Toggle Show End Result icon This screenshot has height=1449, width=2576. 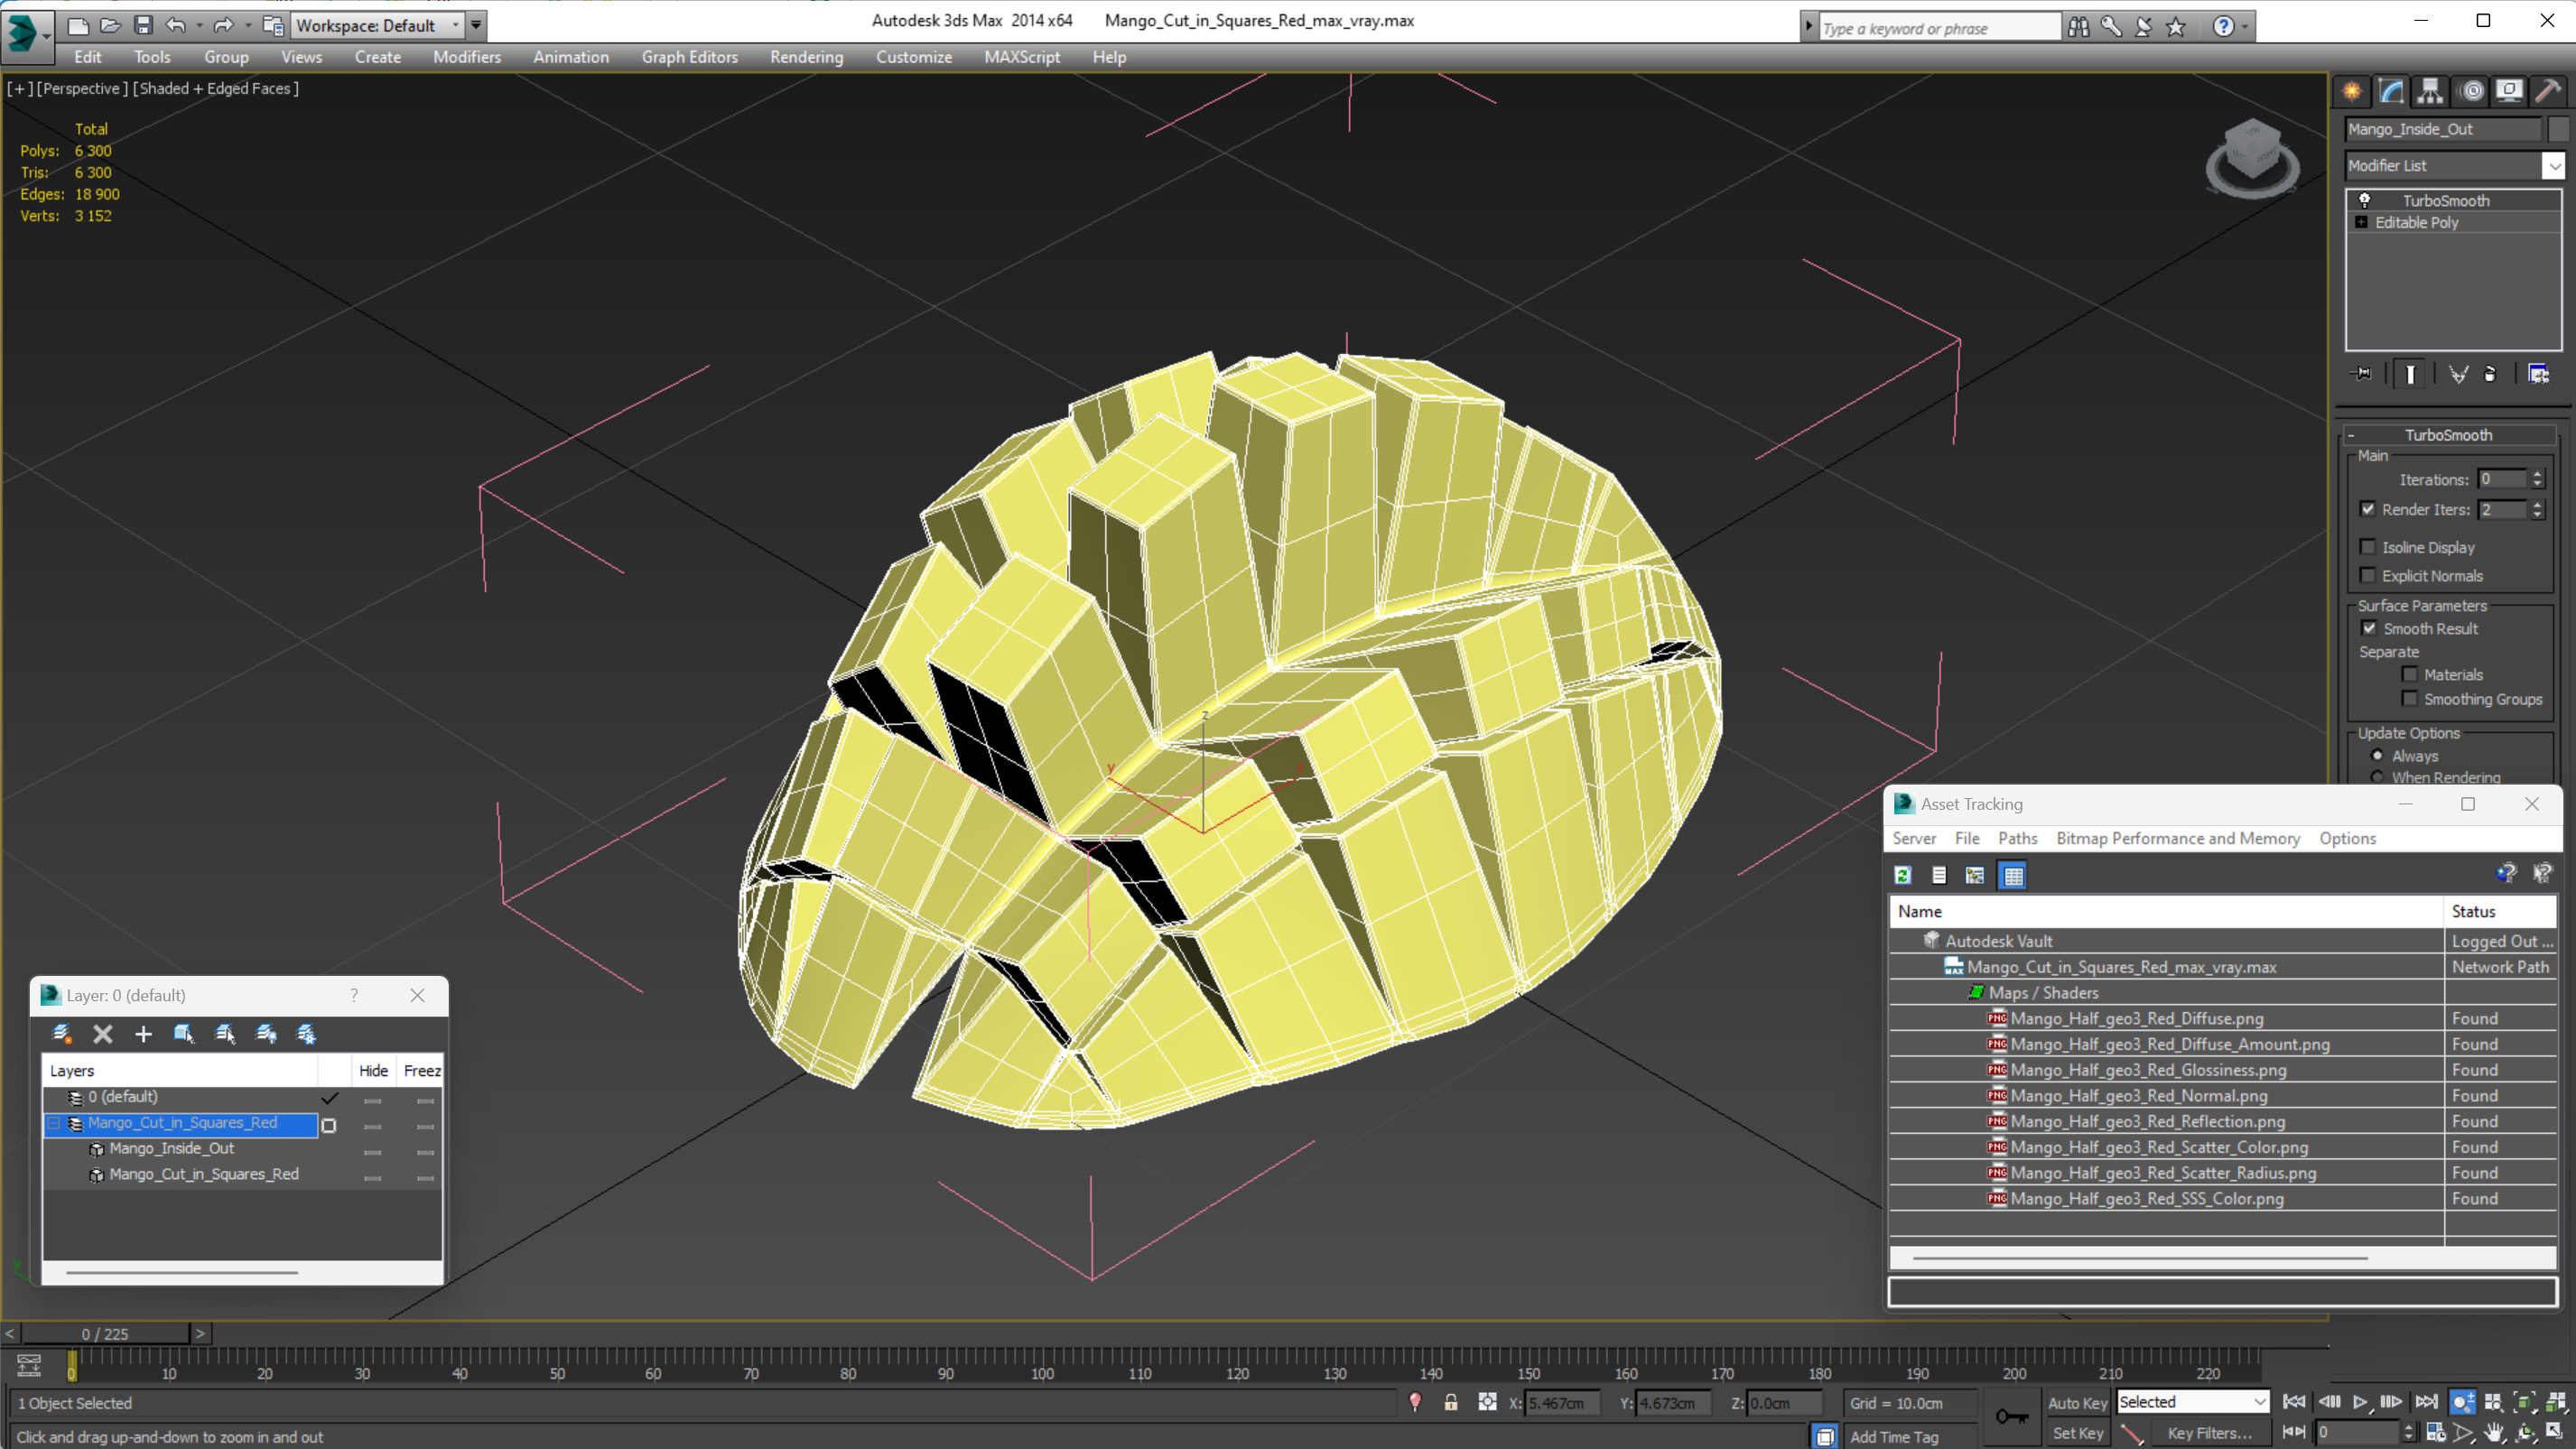[2410, 374]
